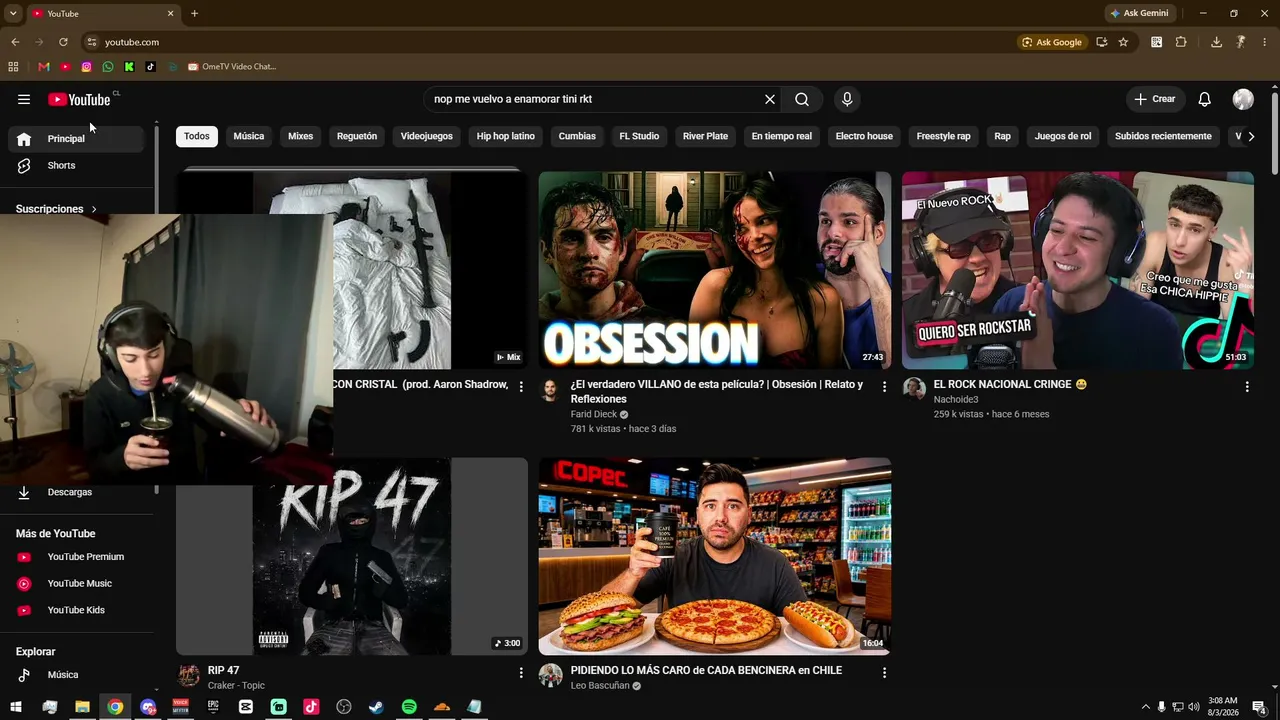Screen dimensions: 1280x720
Task: Open Chrome three-dot menu
Action: (x=1265, y=42)
